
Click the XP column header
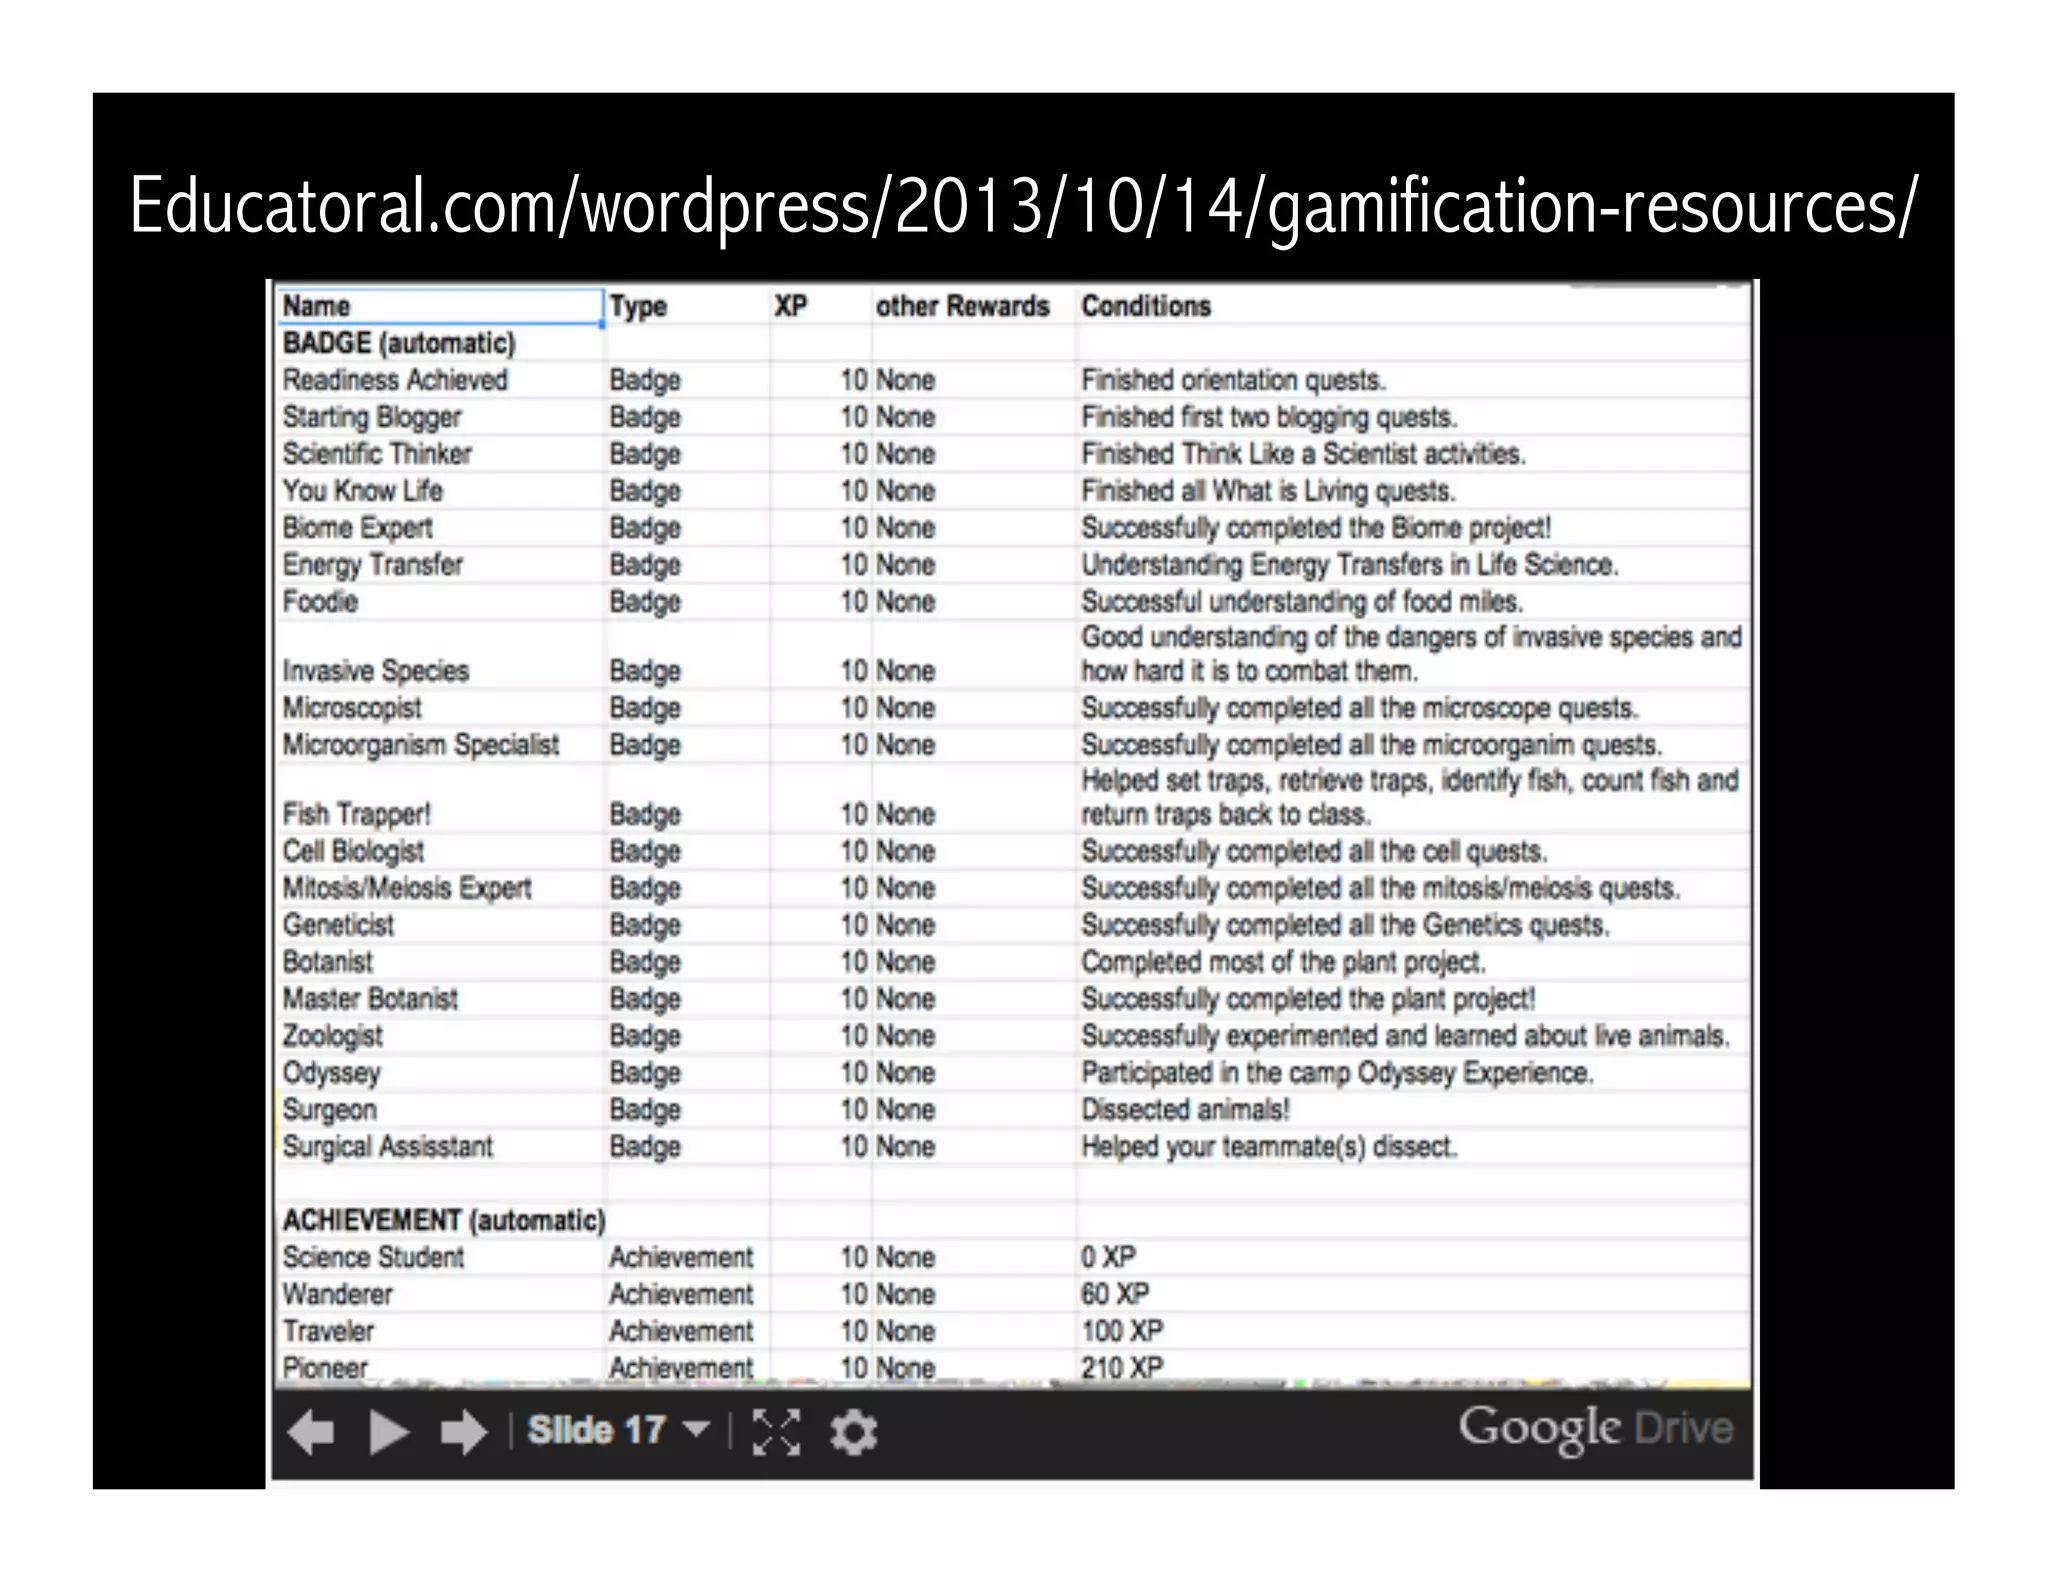[790, 306]
